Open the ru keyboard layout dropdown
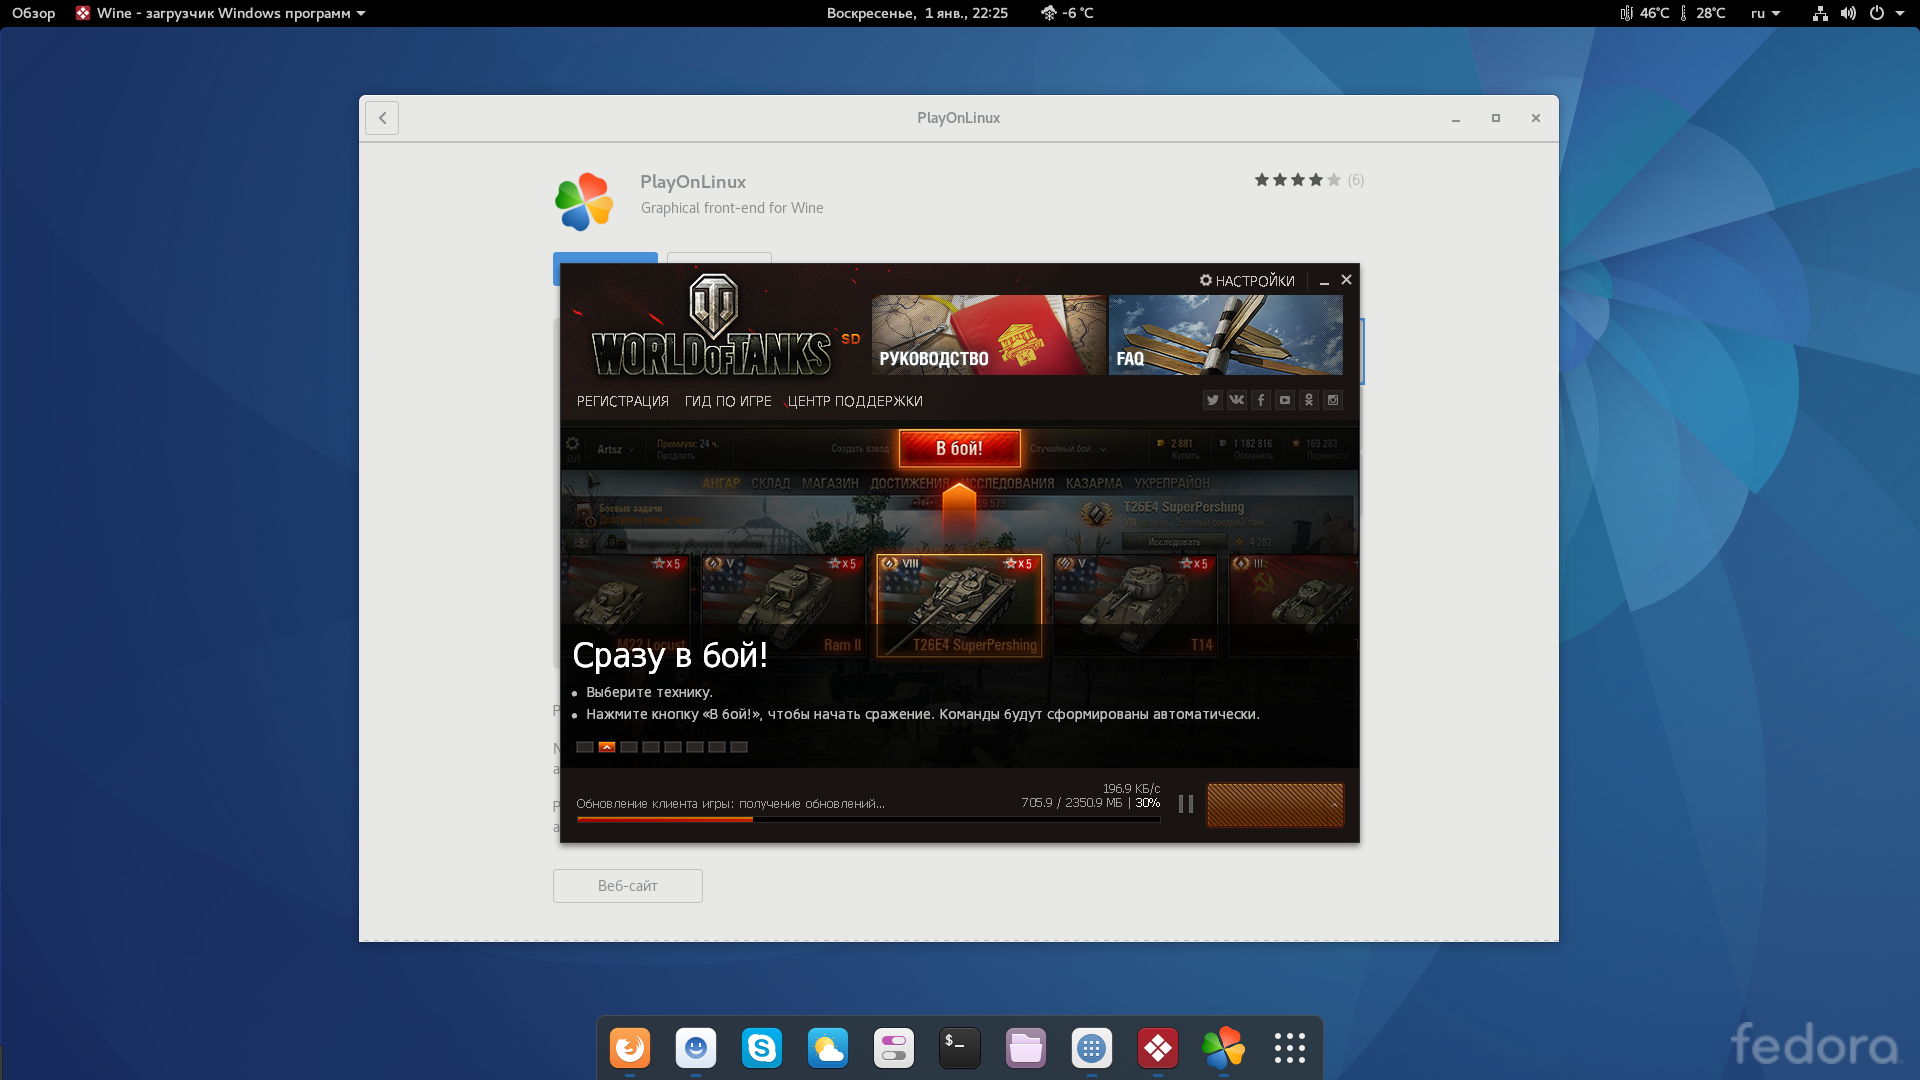Screen dimensions: 1920x1080 1765,13
